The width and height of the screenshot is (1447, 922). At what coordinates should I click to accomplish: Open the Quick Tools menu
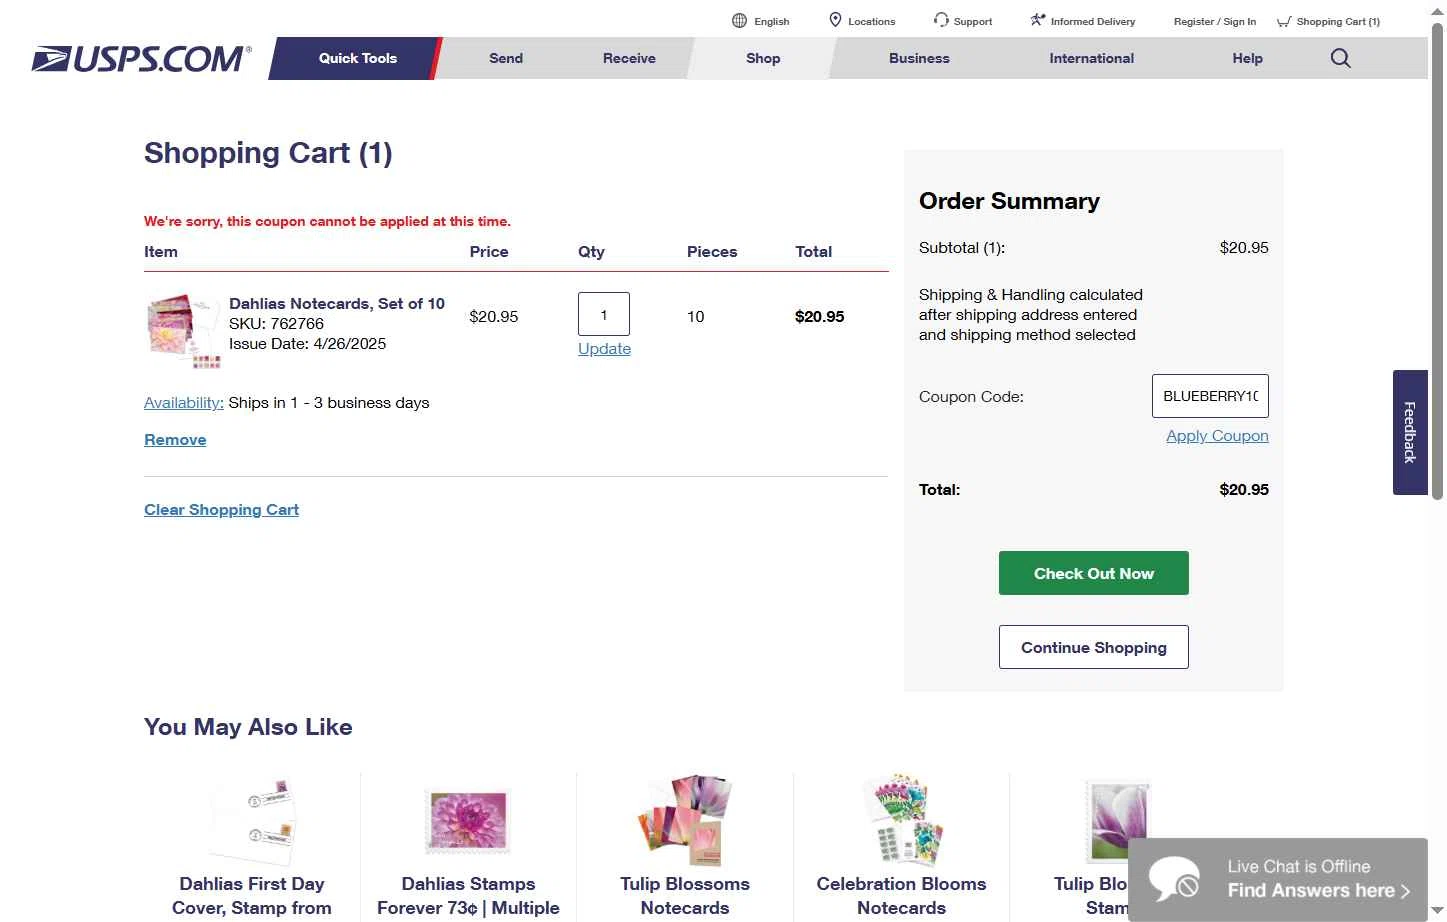[x=357, y=58]
